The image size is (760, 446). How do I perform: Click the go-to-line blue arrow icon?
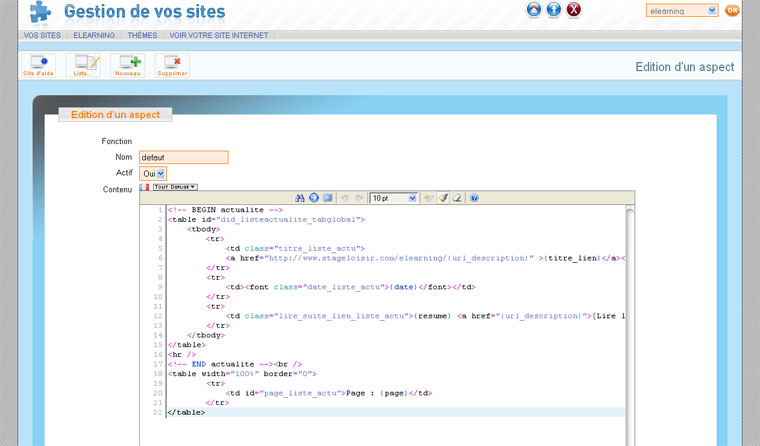[x=314, y=198]
